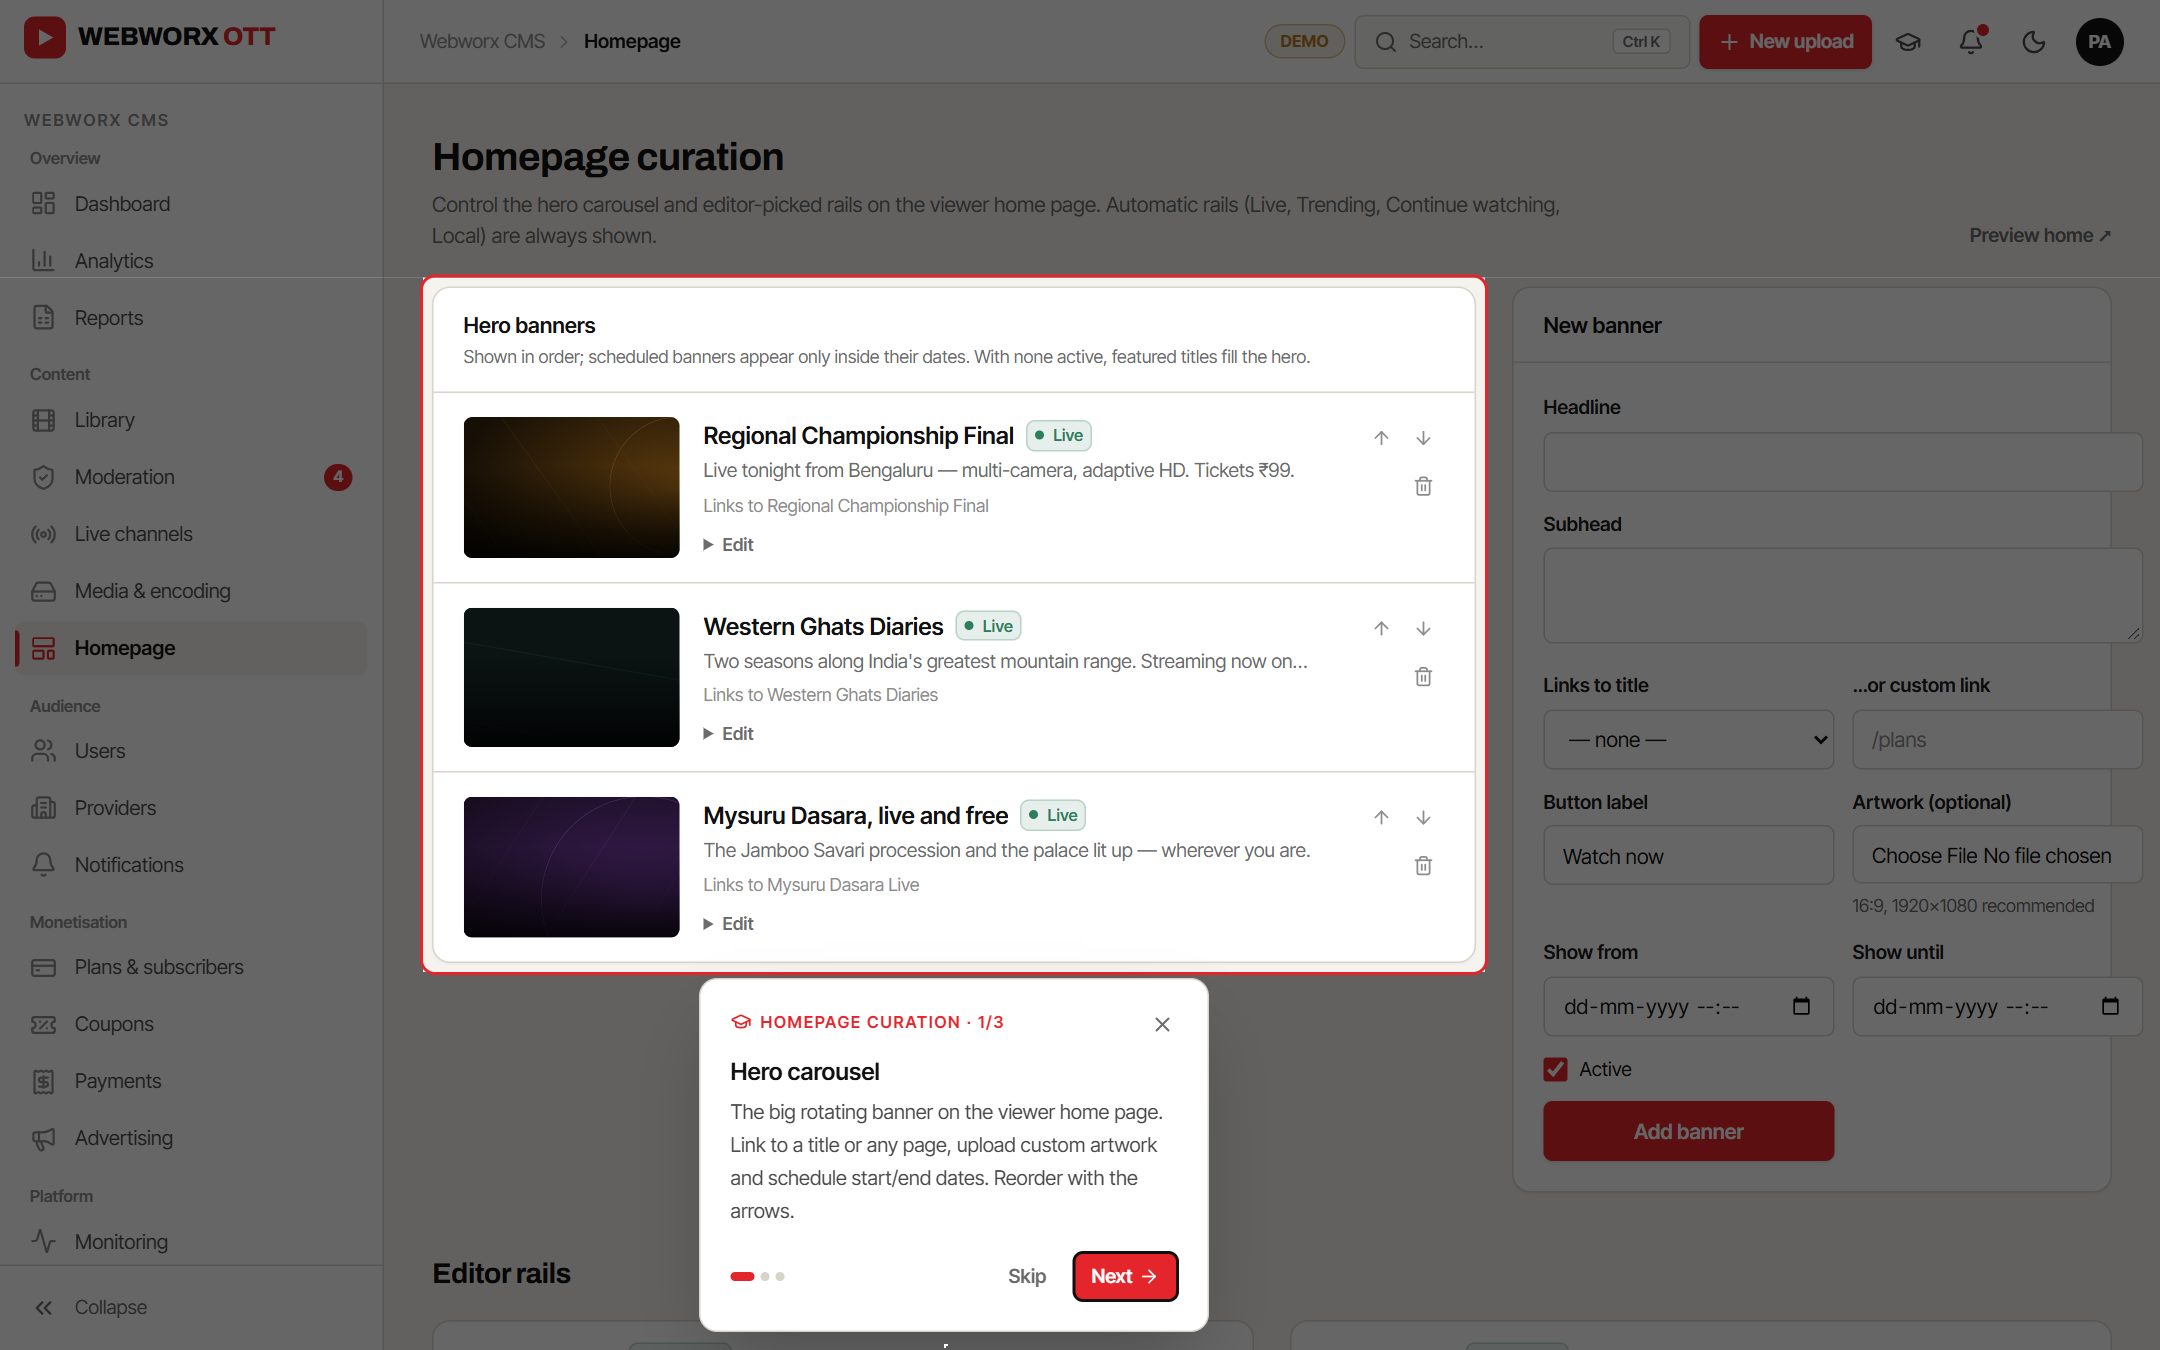Open Plans & subscribers page
This screenshot has width=2160, height=1350.
click(x=191, y=967)
